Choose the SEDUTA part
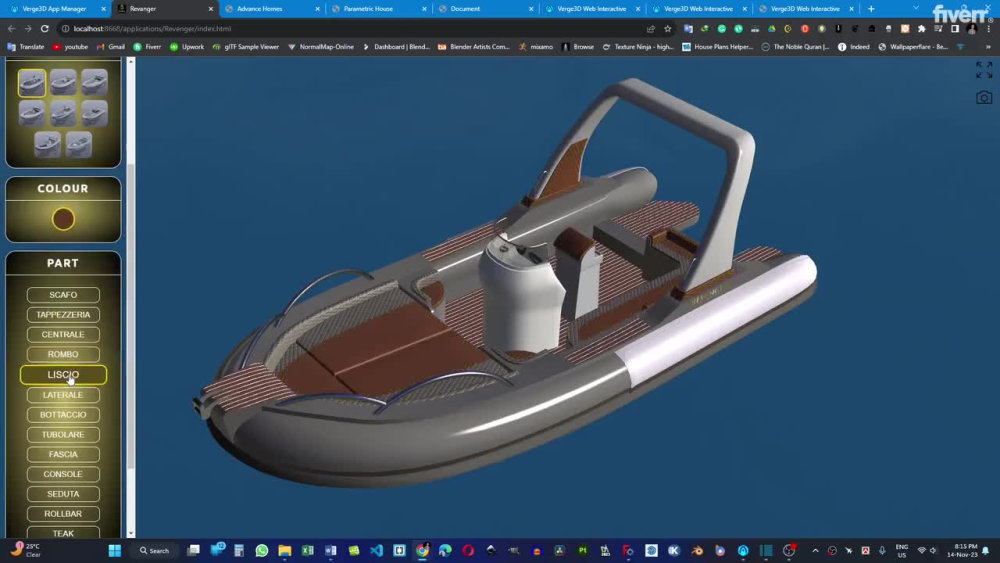This screenshot has height=563, width=1000. coord(63,494)
